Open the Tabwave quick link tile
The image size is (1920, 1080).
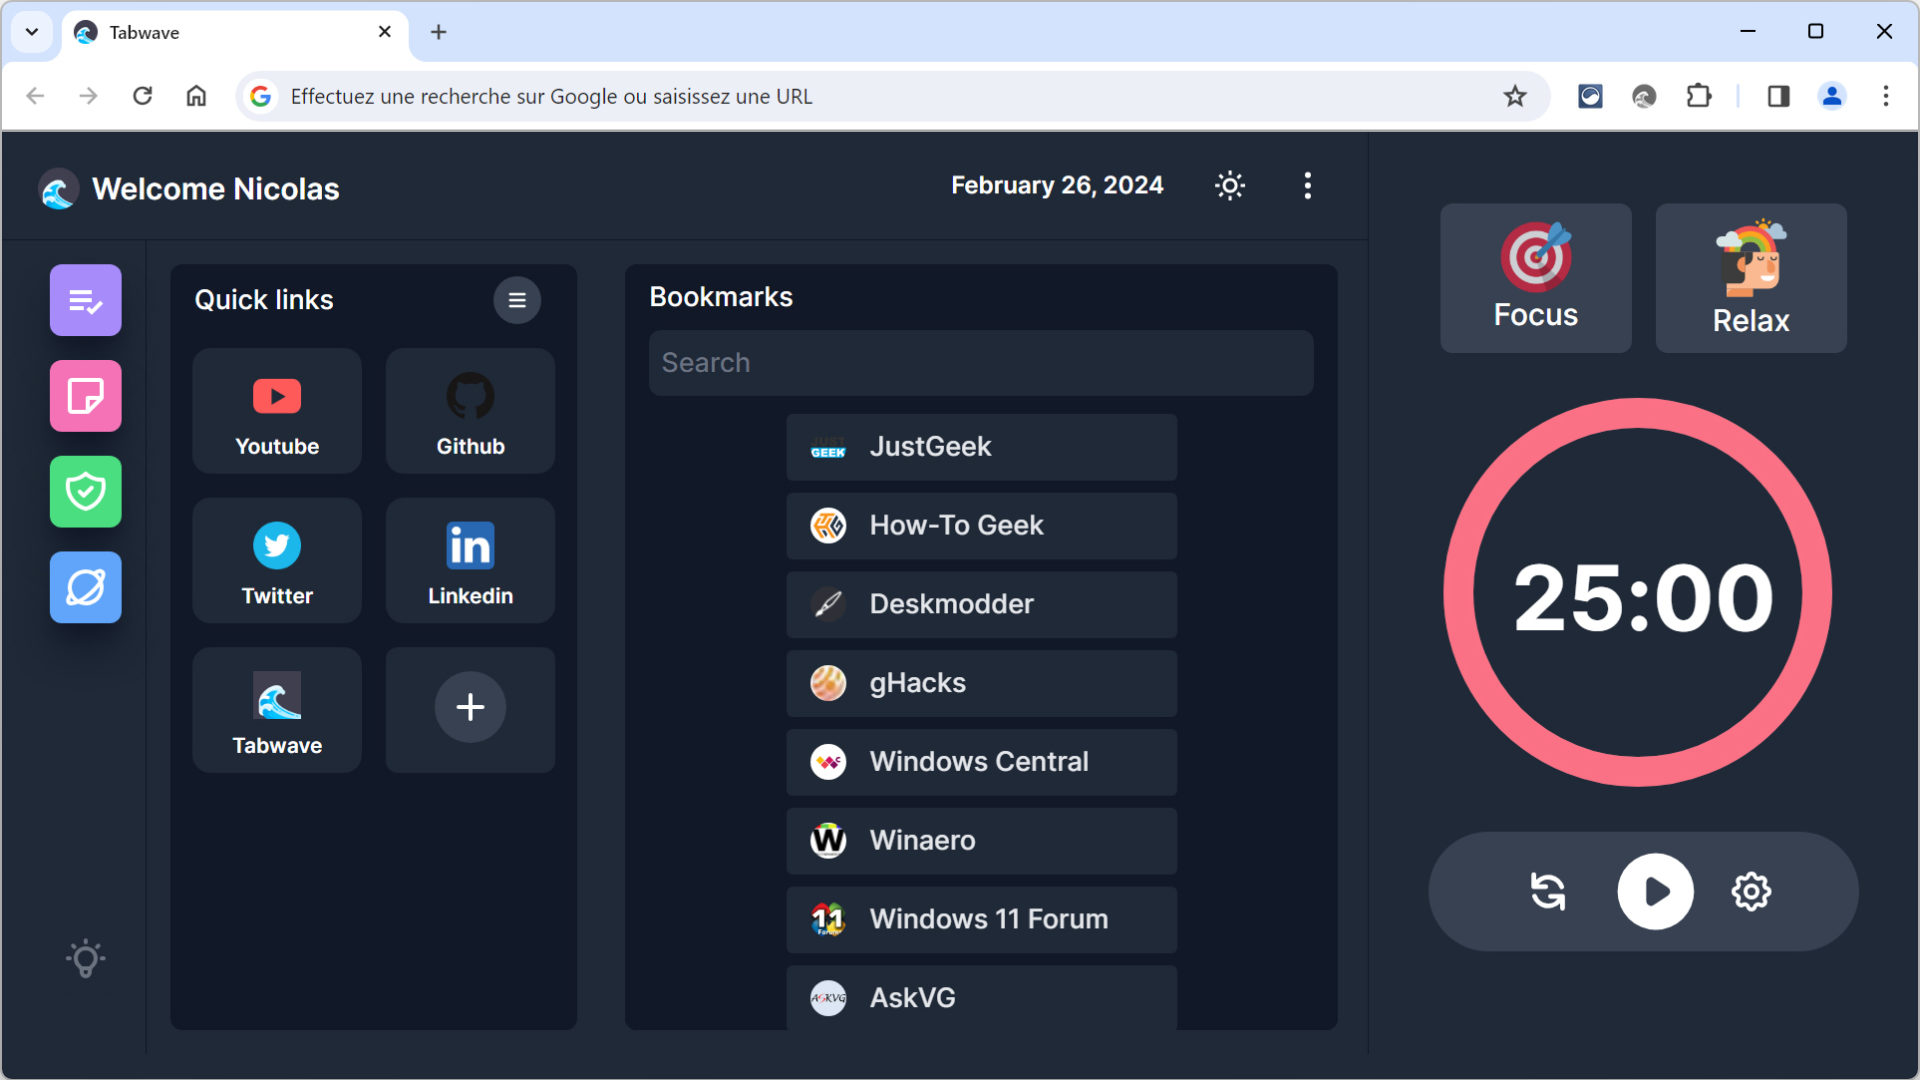point(277,710)
